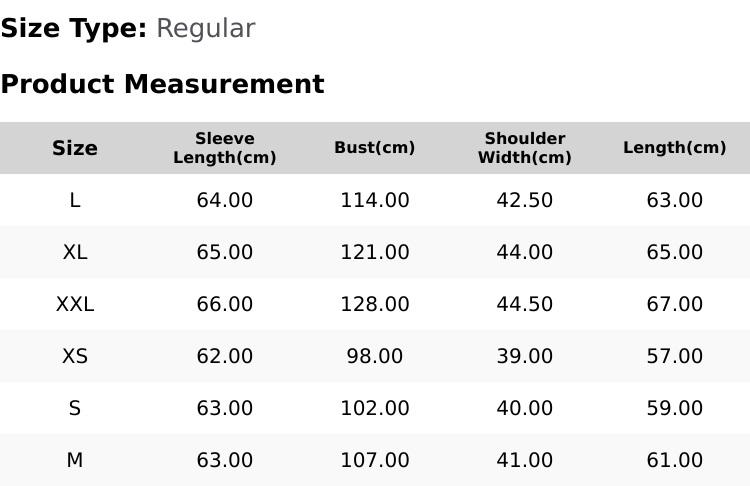Screen dimensions: 750x486
Task: Select the L size row label
Action: point(75,200)
